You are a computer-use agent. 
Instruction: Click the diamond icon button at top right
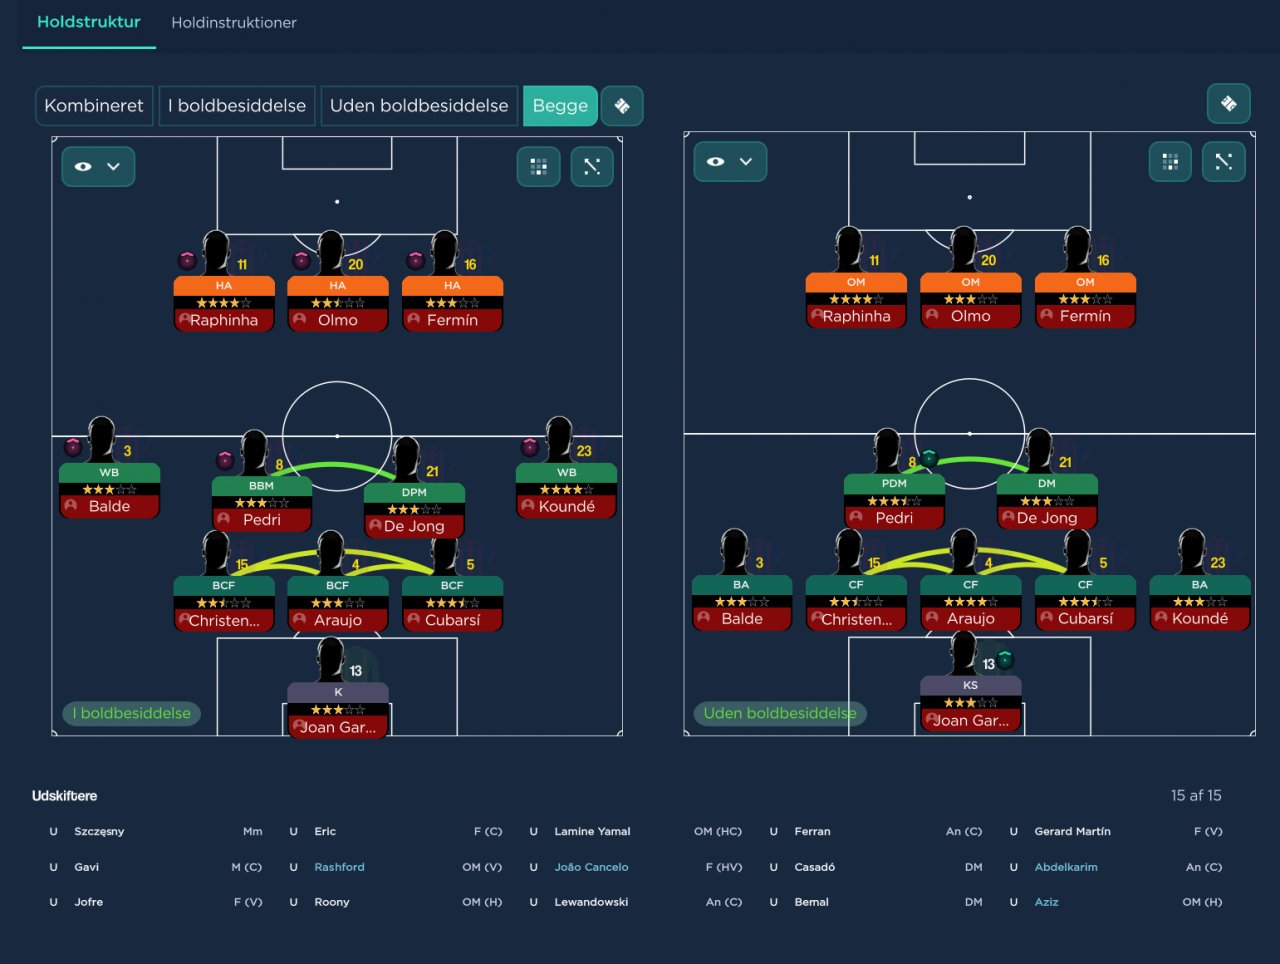[x=1229, y=103]
